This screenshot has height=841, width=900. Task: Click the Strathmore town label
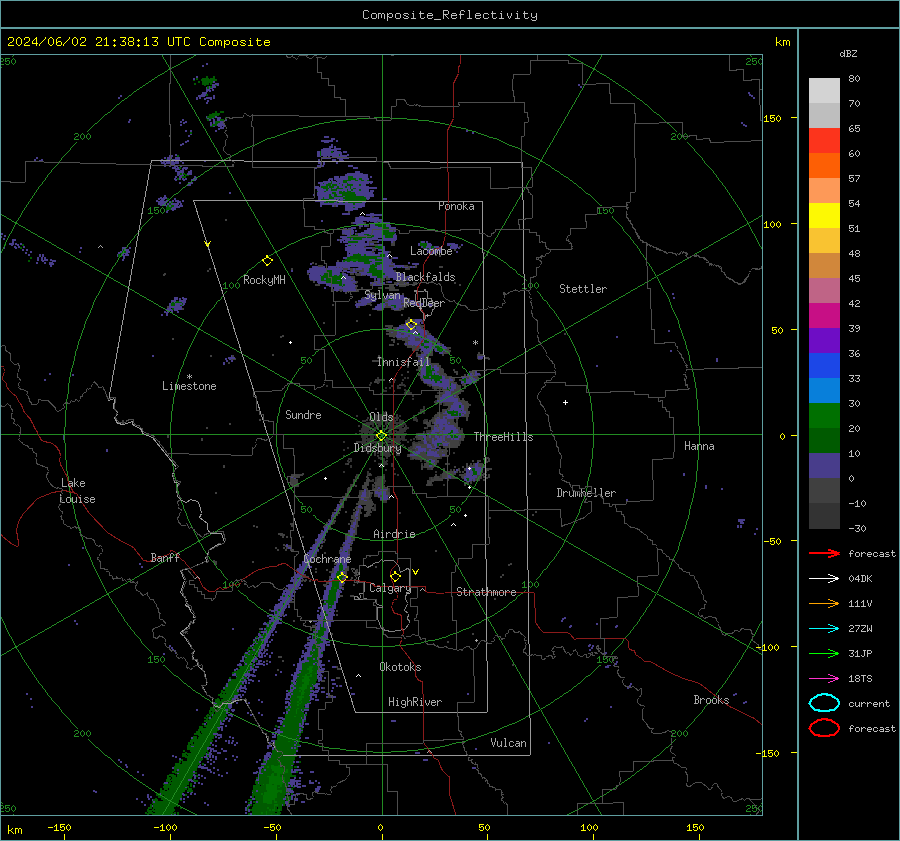[486, 592]
